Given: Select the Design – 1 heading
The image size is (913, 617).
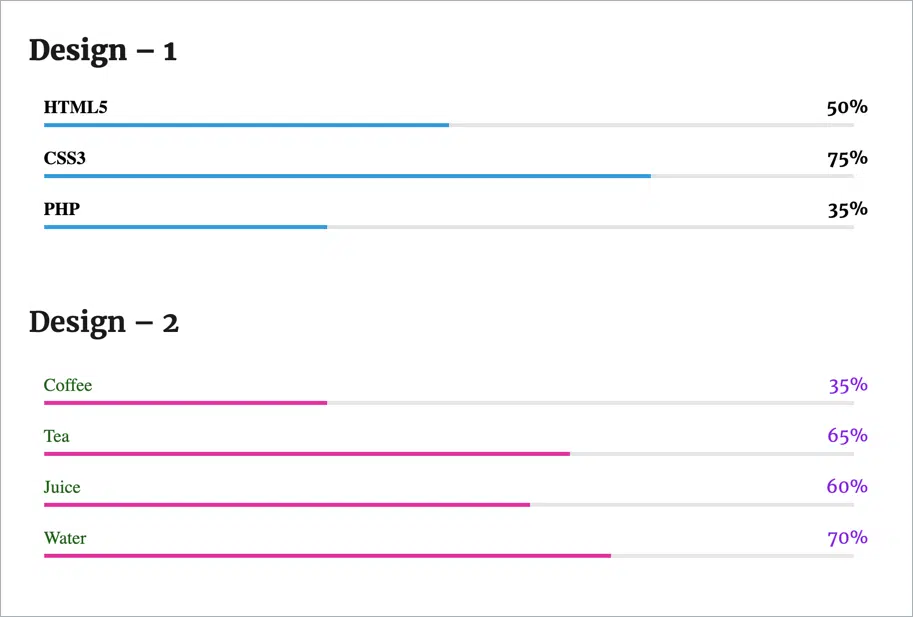Looking at the screenshot, I should coord(102,51).
